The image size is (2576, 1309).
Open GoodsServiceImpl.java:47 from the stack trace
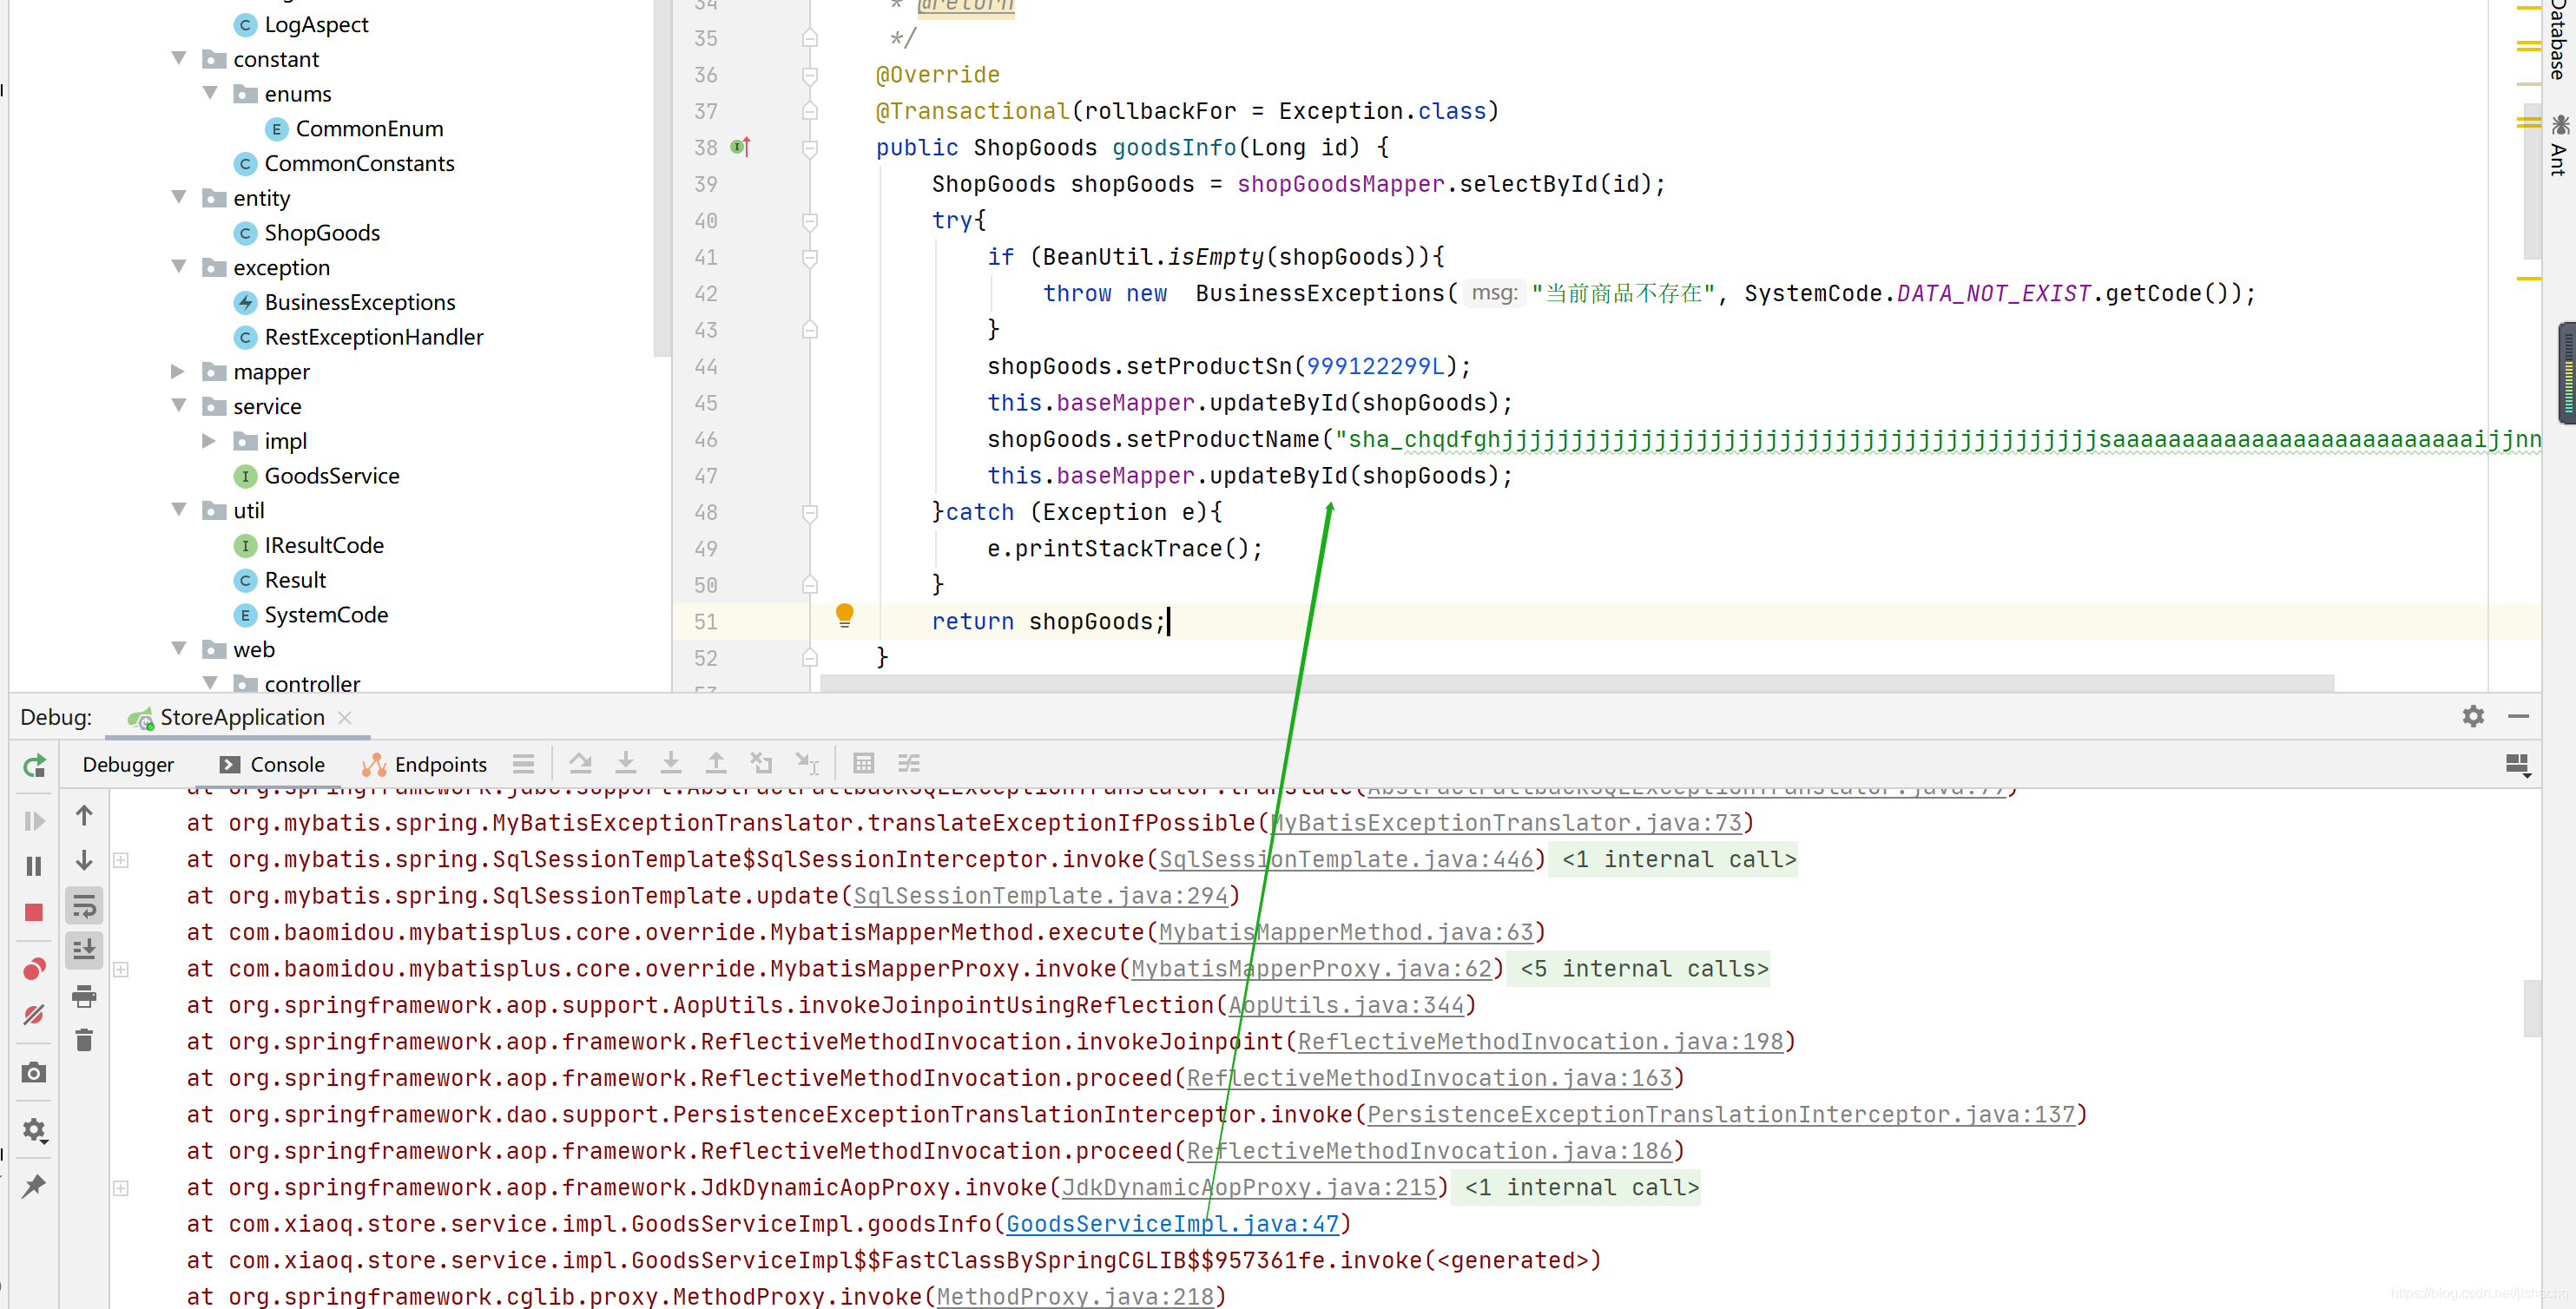point(1172,1223)
